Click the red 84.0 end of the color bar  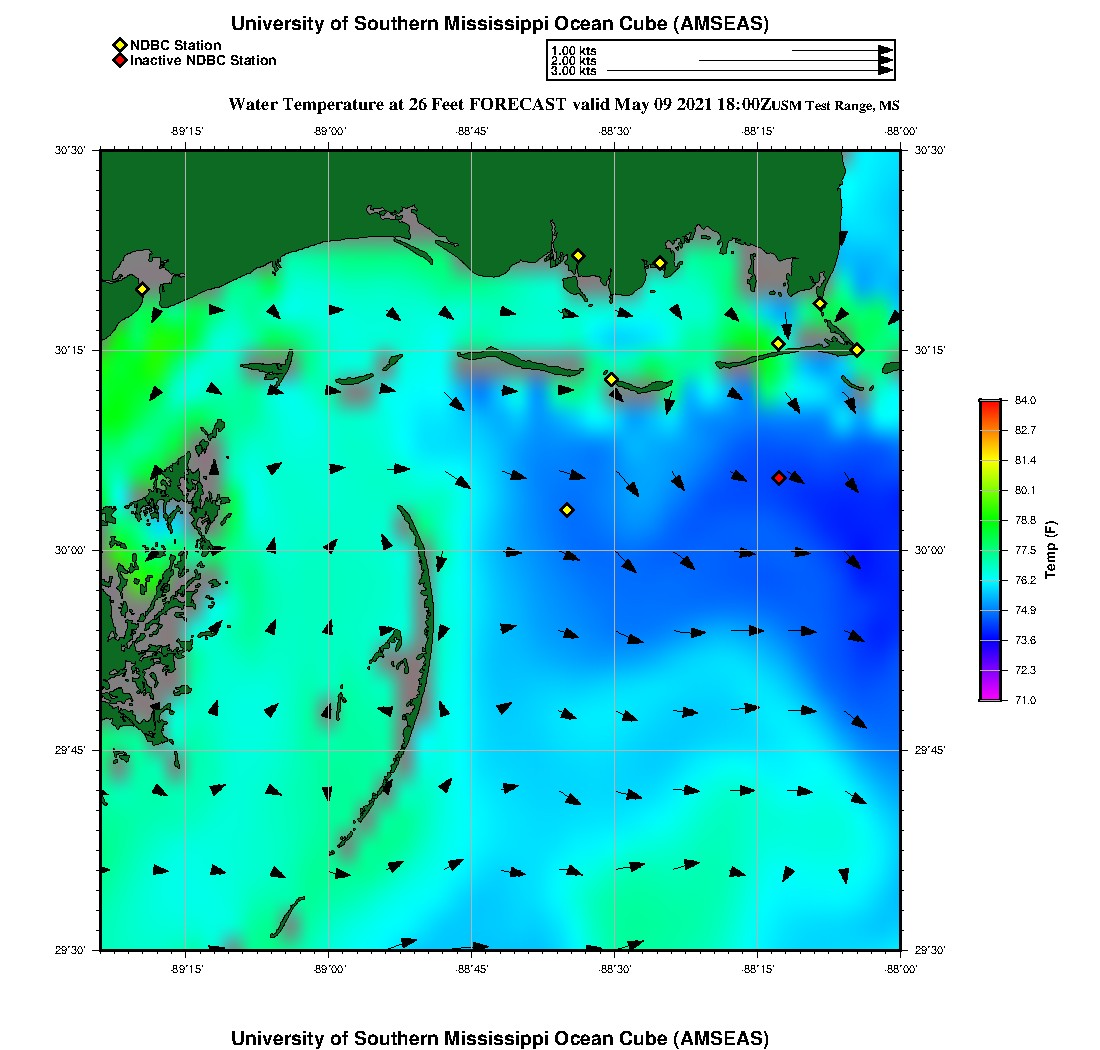[x=990, y=403]
